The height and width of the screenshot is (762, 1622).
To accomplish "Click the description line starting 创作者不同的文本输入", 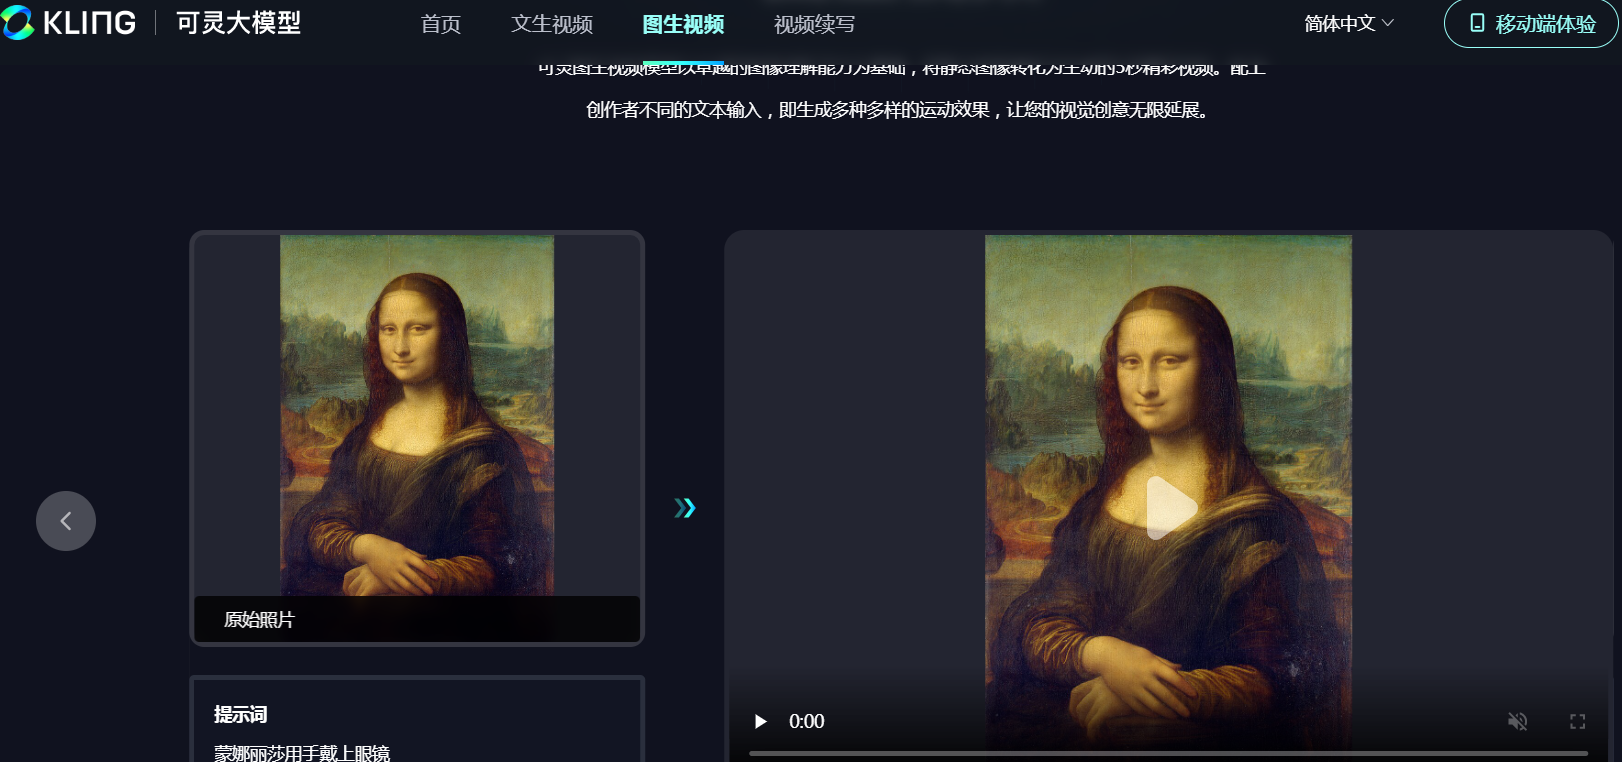I will [898, 110].
